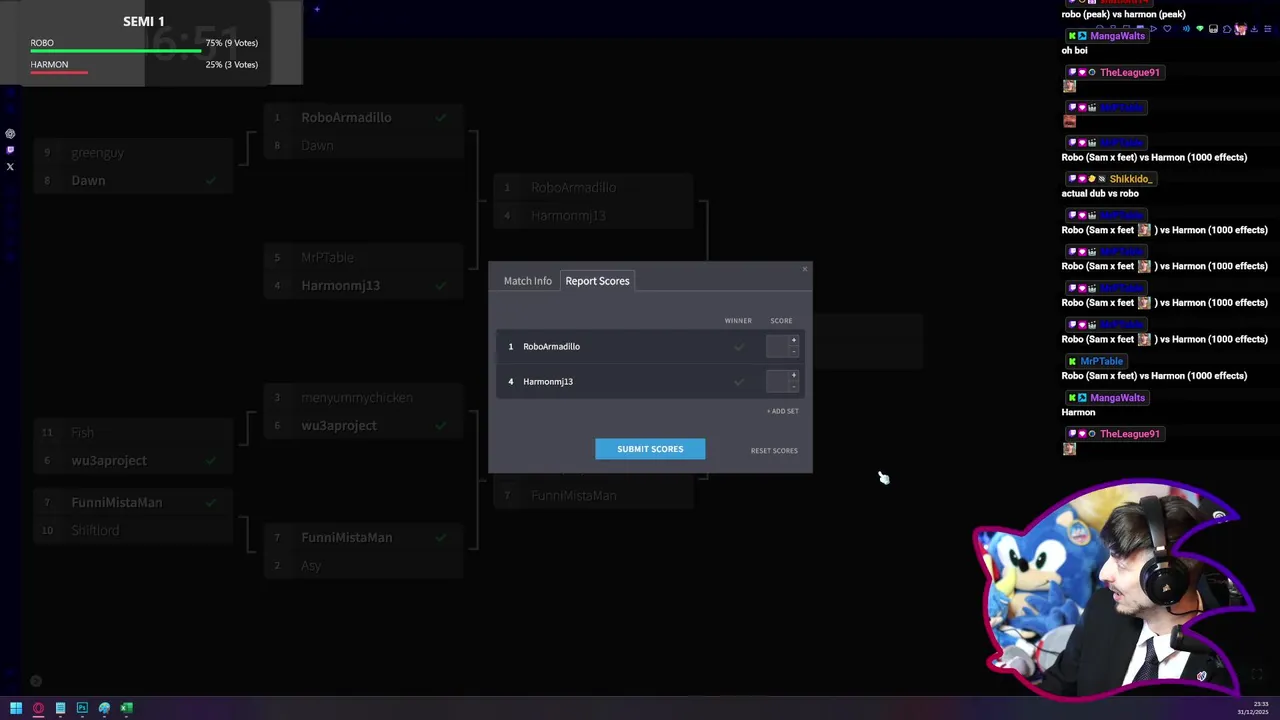
Task: Click menyummychicken in the background bracket
Action: (356, 398)
